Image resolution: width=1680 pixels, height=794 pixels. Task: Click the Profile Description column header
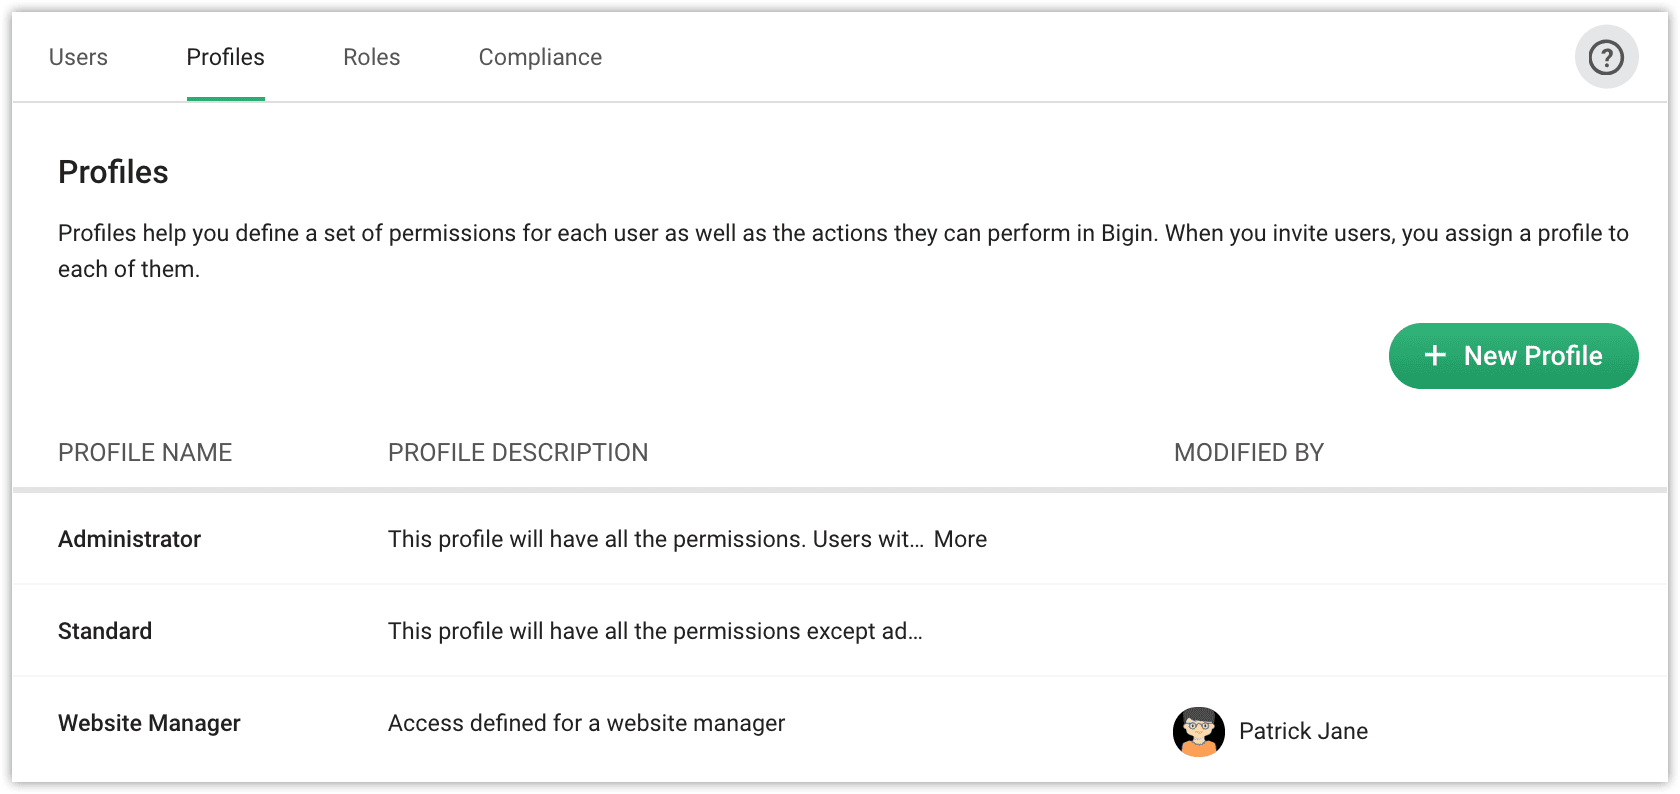coord(518,453)
